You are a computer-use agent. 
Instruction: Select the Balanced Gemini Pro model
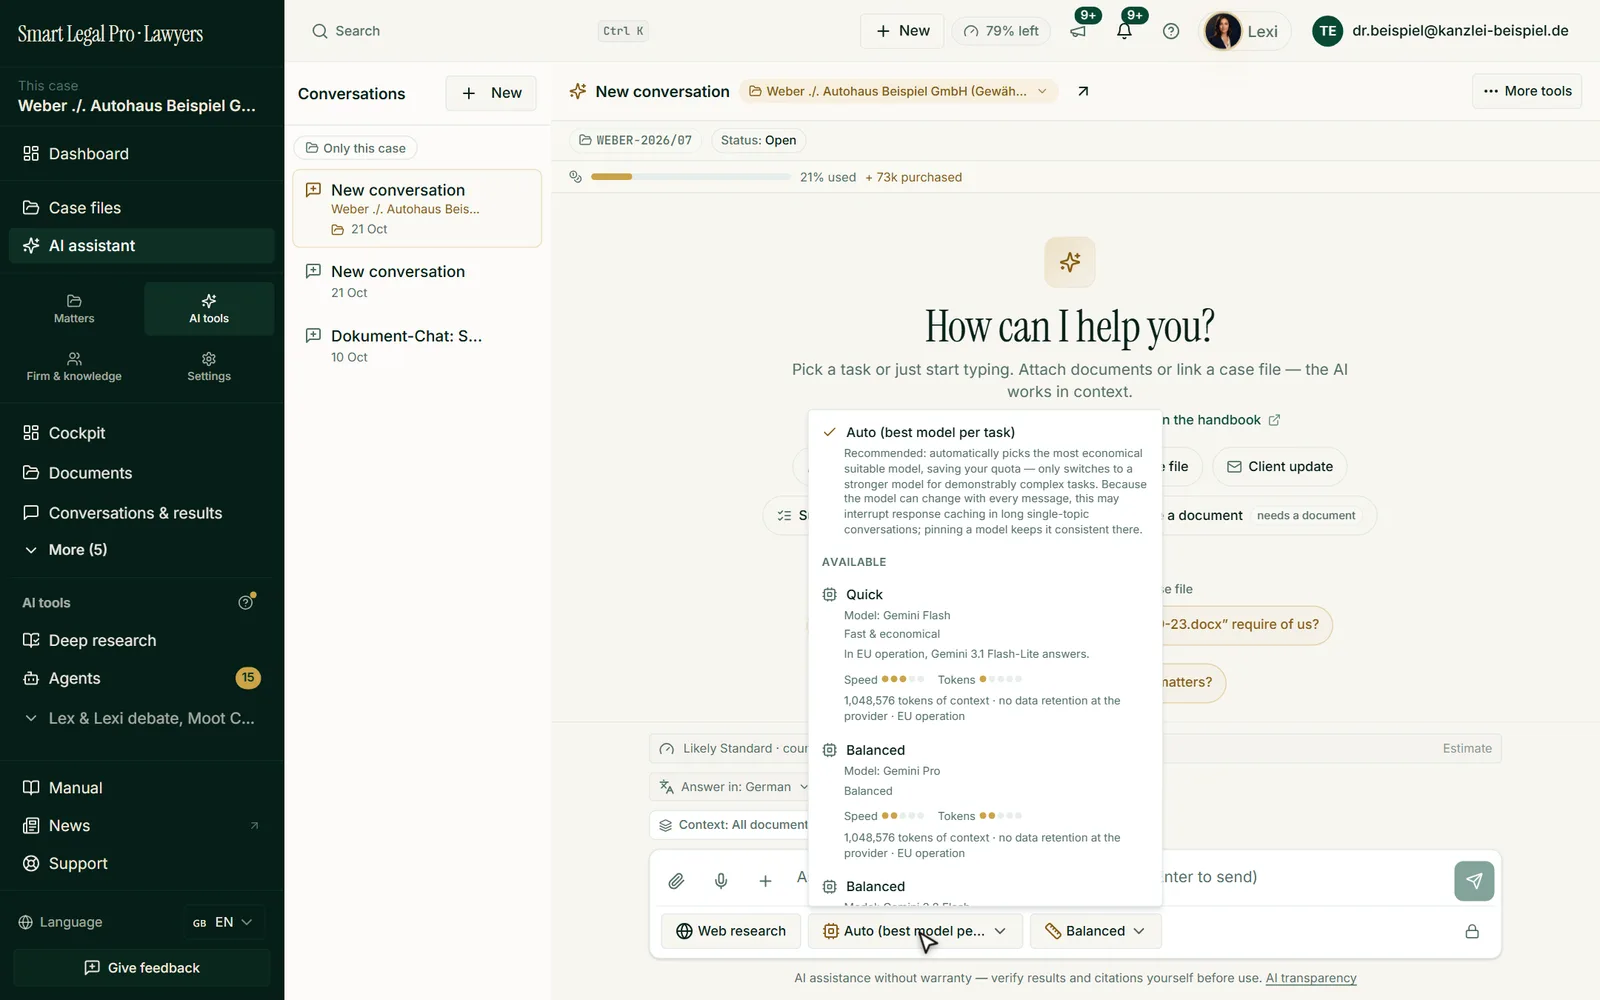985,801
